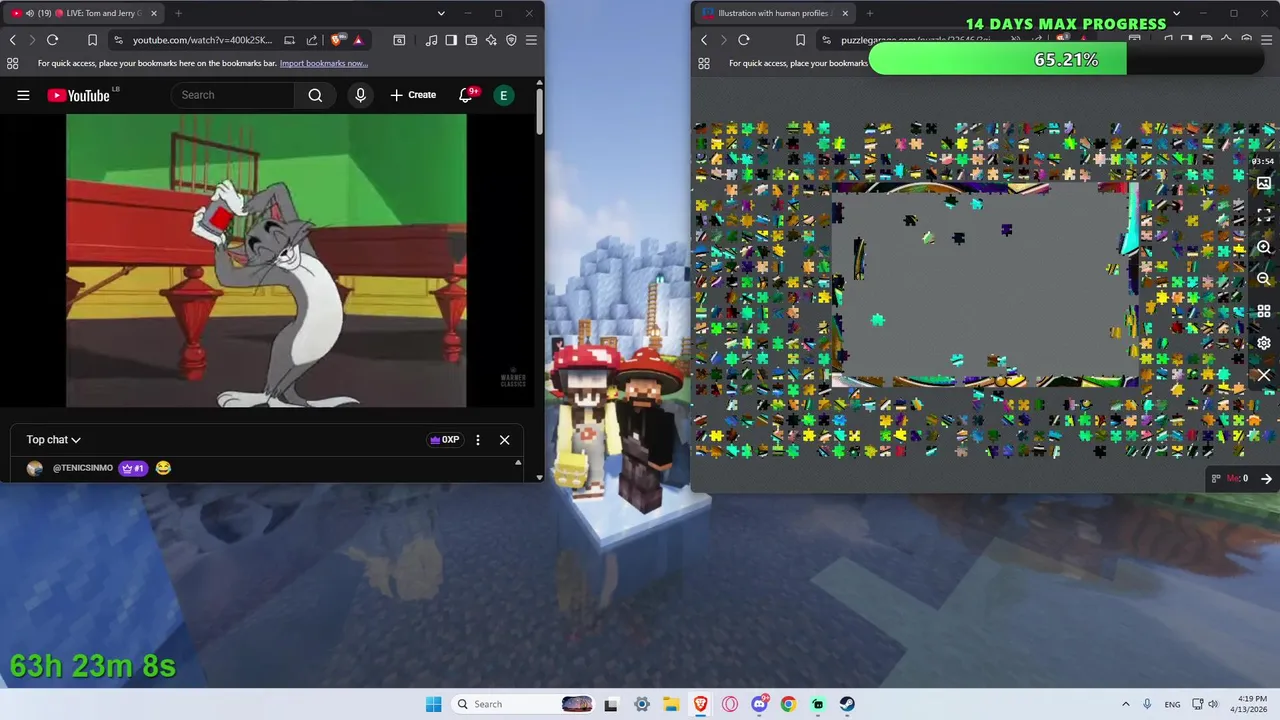The image size is (1280, 720).
Task: Expand the Top chat dropdown
Action: tap(53, 440)
